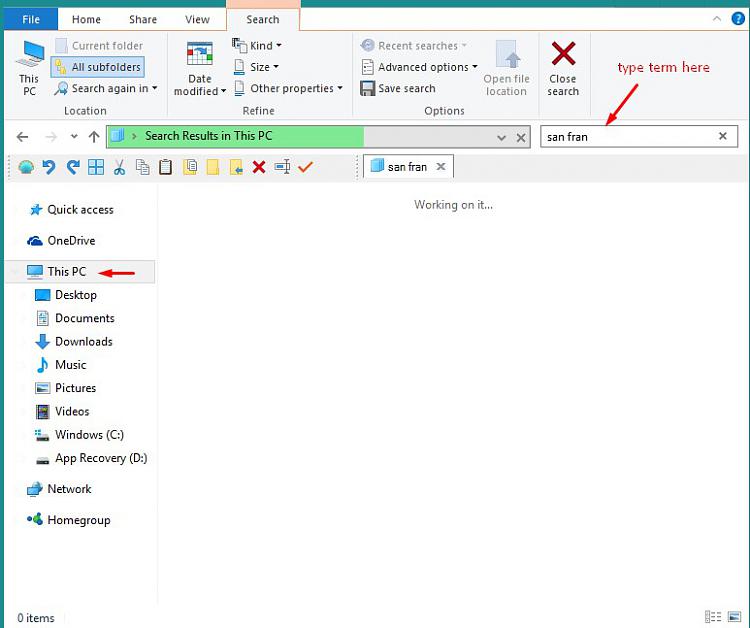Click the Open file location button

[x=506, y=68]
